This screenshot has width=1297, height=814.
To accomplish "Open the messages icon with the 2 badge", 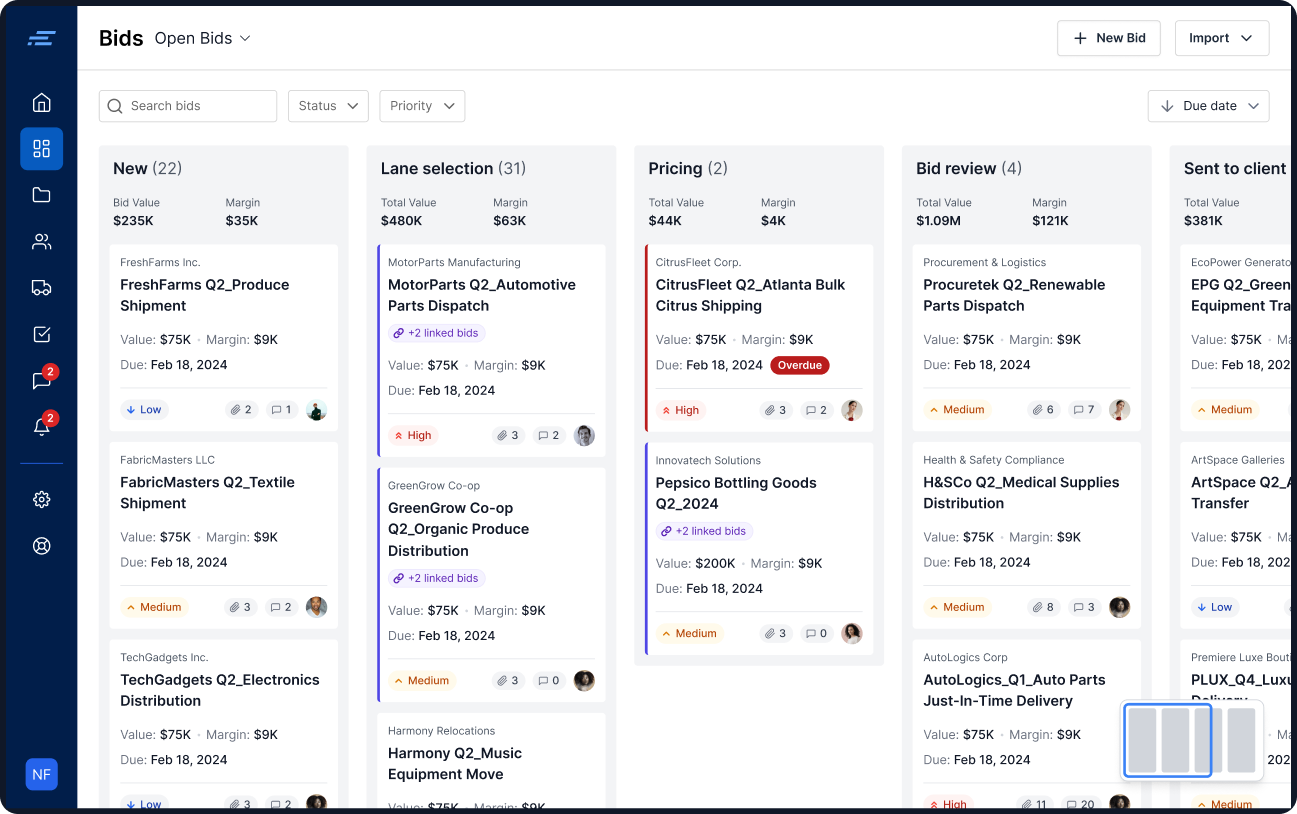I will 41,381.
